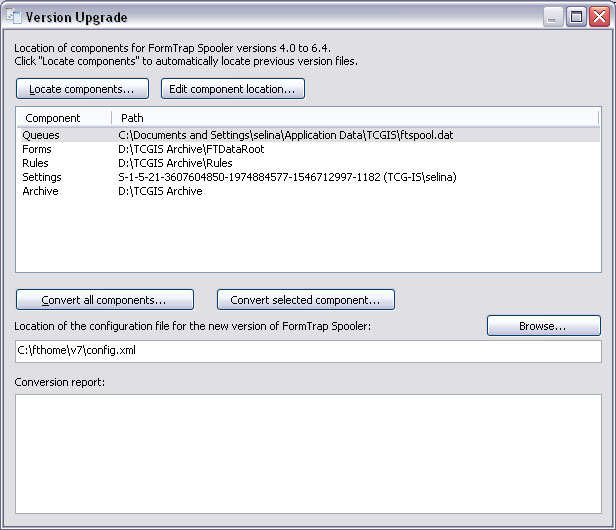The height and width of the screenshot is (530, 616).
Task: Select the Archive component row
Action: pos(40,191)
